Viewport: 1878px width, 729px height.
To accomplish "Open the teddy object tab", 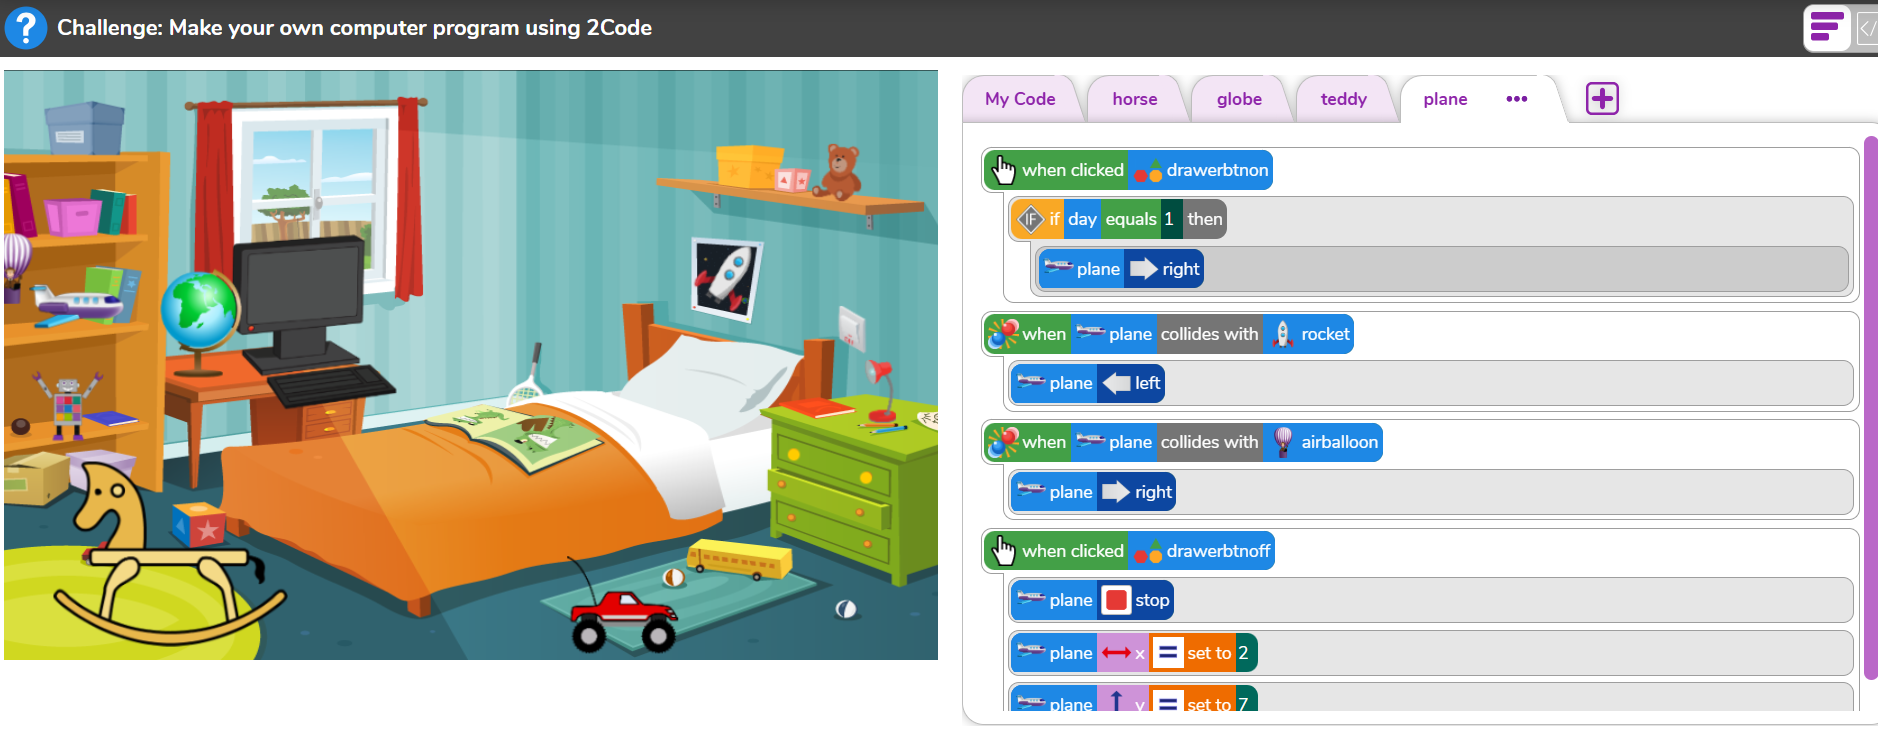I will [1343, 99].
